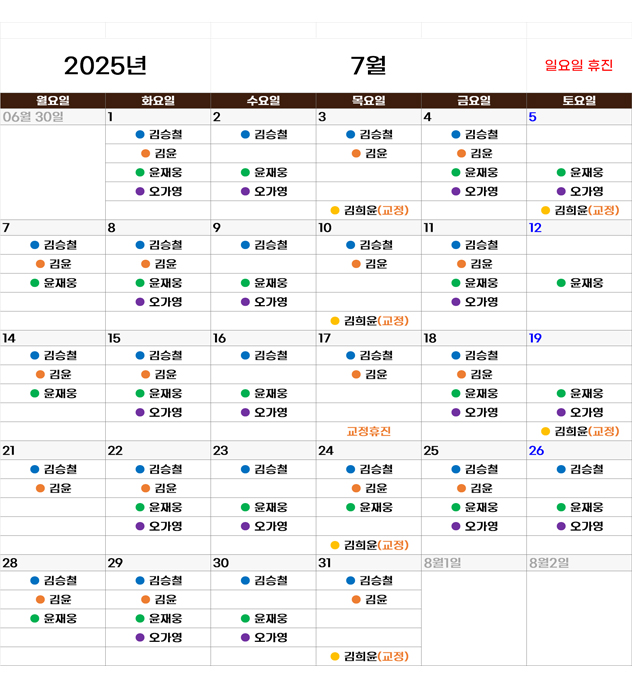The image size is (632, 686).
Task: Click 오가영 on Friday the 4th
Action: pyautogui.click(x=475, y=192)
